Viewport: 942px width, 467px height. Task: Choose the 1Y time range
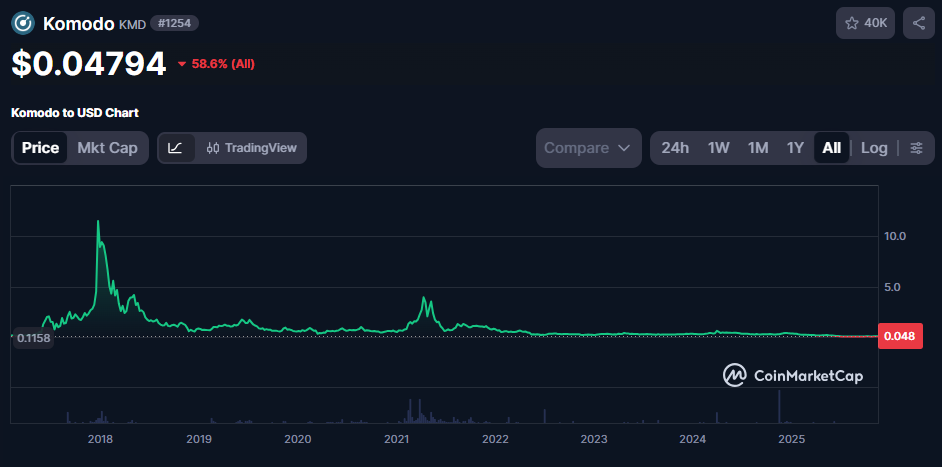coord(795,148)
